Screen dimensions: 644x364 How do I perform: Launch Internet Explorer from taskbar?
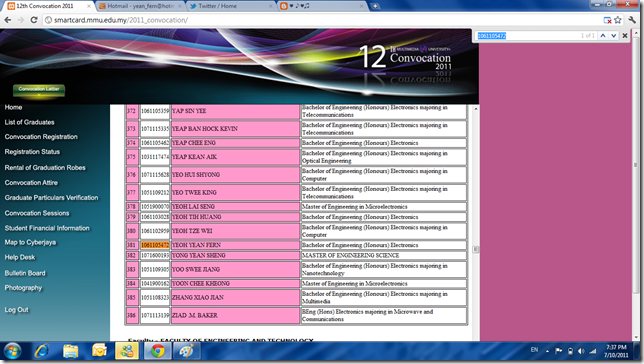(41, 352)
